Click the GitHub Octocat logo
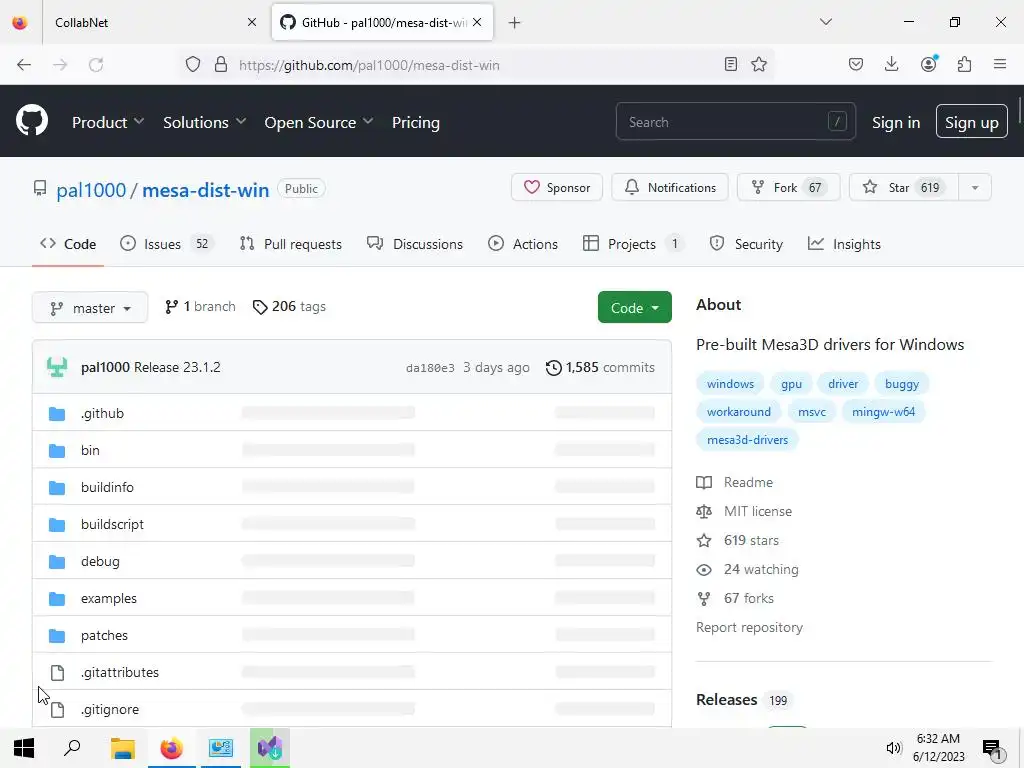Viewport: 1024px width, 768px height. (x=32, y=121)
